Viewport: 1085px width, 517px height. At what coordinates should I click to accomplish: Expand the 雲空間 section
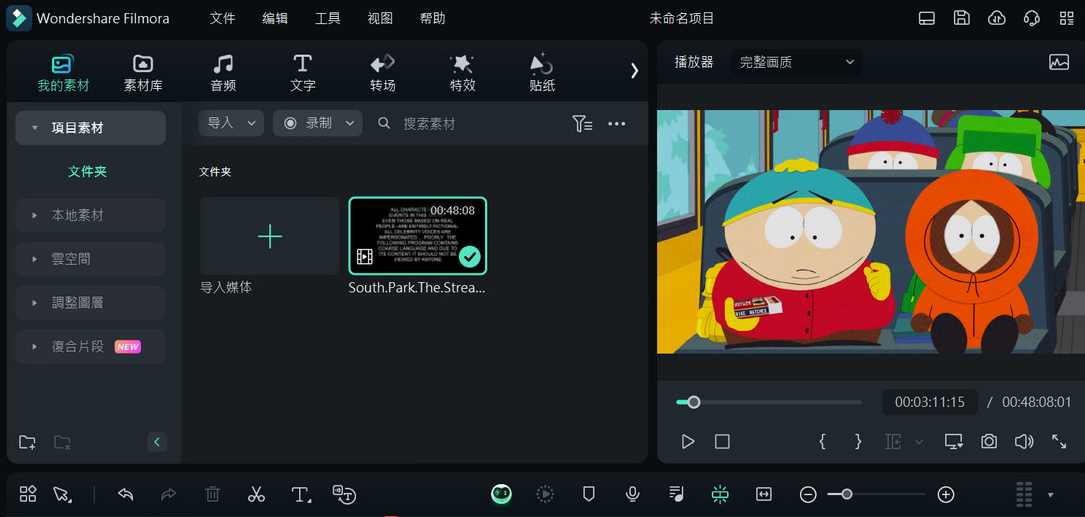(91, 259)
